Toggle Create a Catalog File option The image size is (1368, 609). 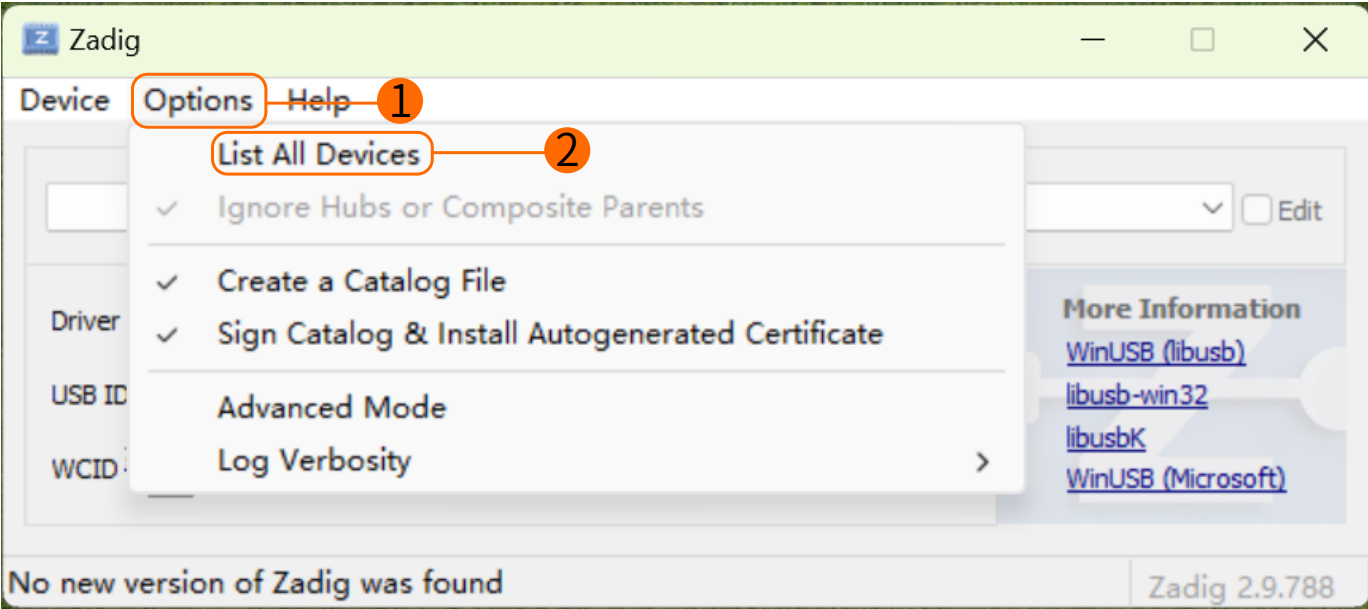click(361, 282)
